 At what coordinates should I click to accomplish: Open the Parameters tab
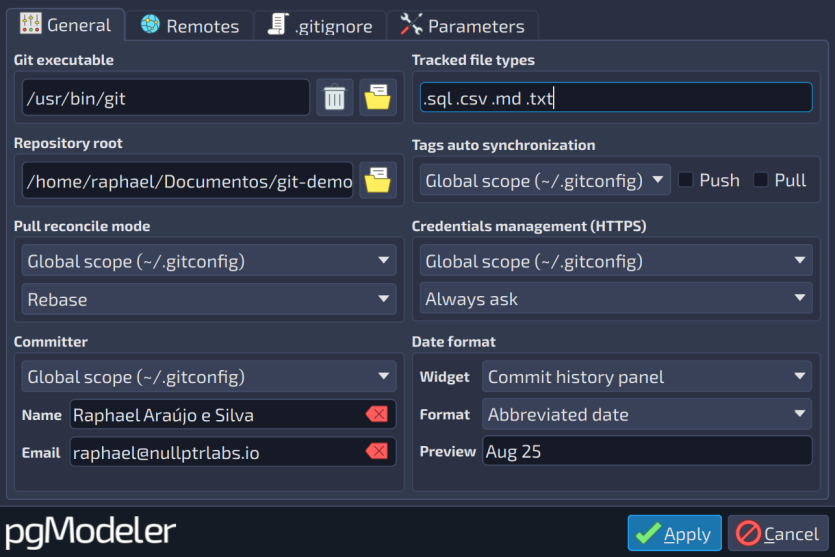pos(463,26)
